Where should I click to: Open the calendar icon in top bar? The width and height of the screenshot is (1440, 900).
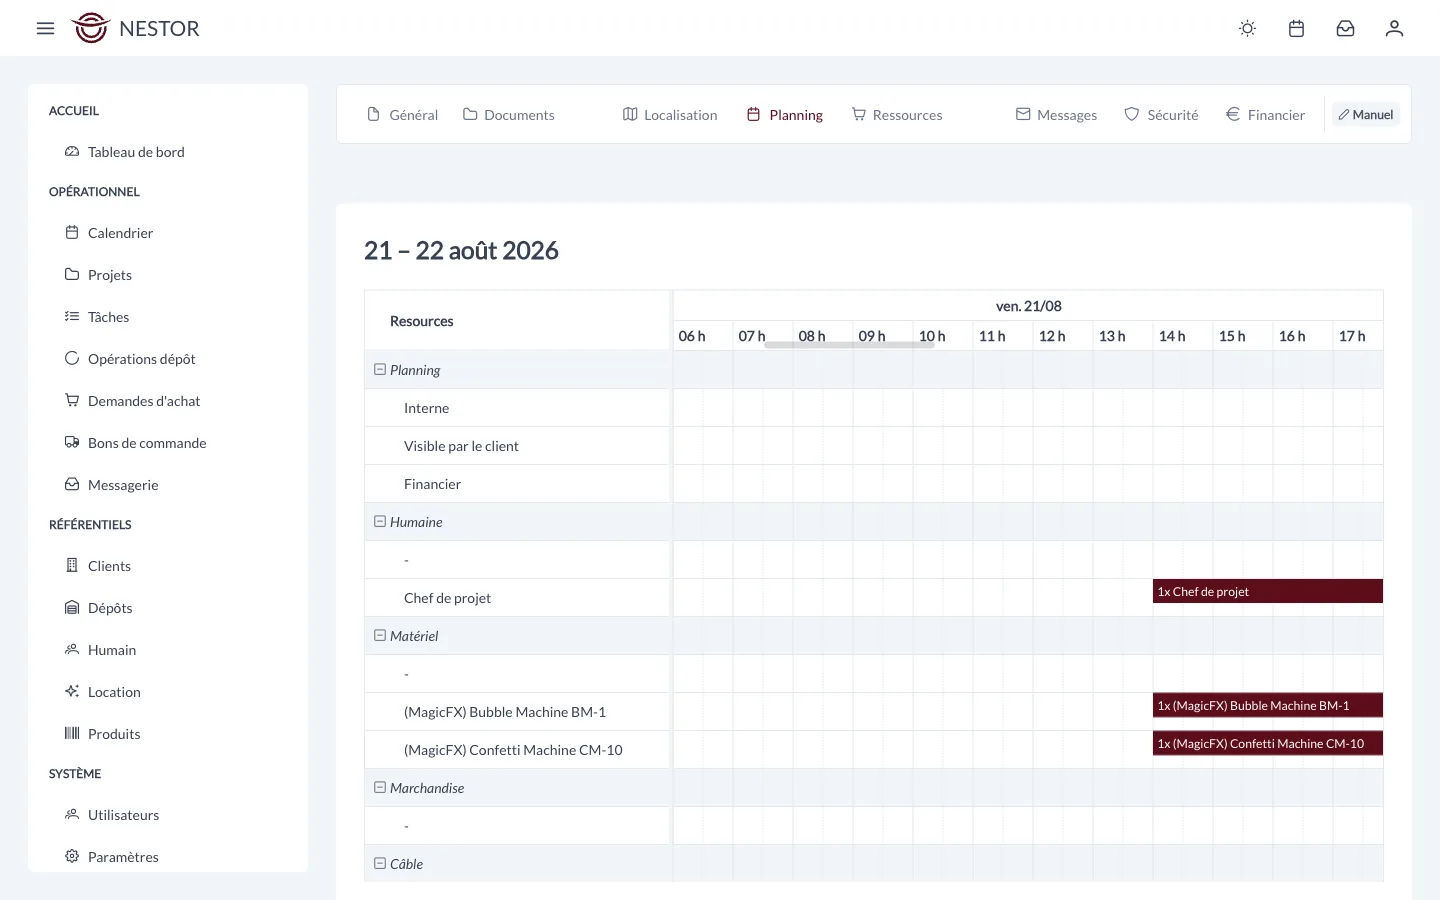[1296, 28]
